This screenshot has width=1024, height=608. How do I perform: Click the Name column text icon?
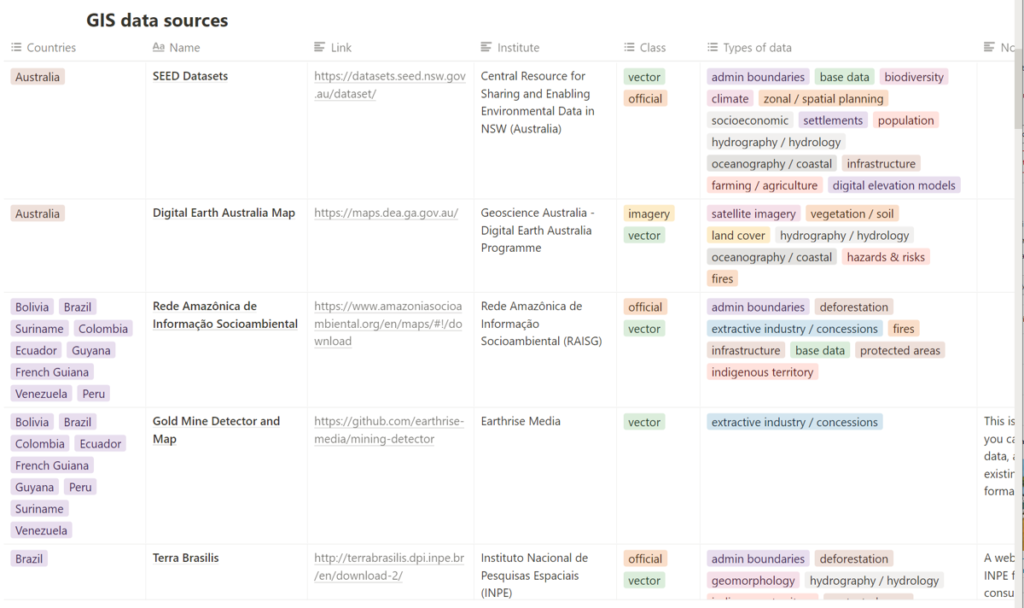158,48
